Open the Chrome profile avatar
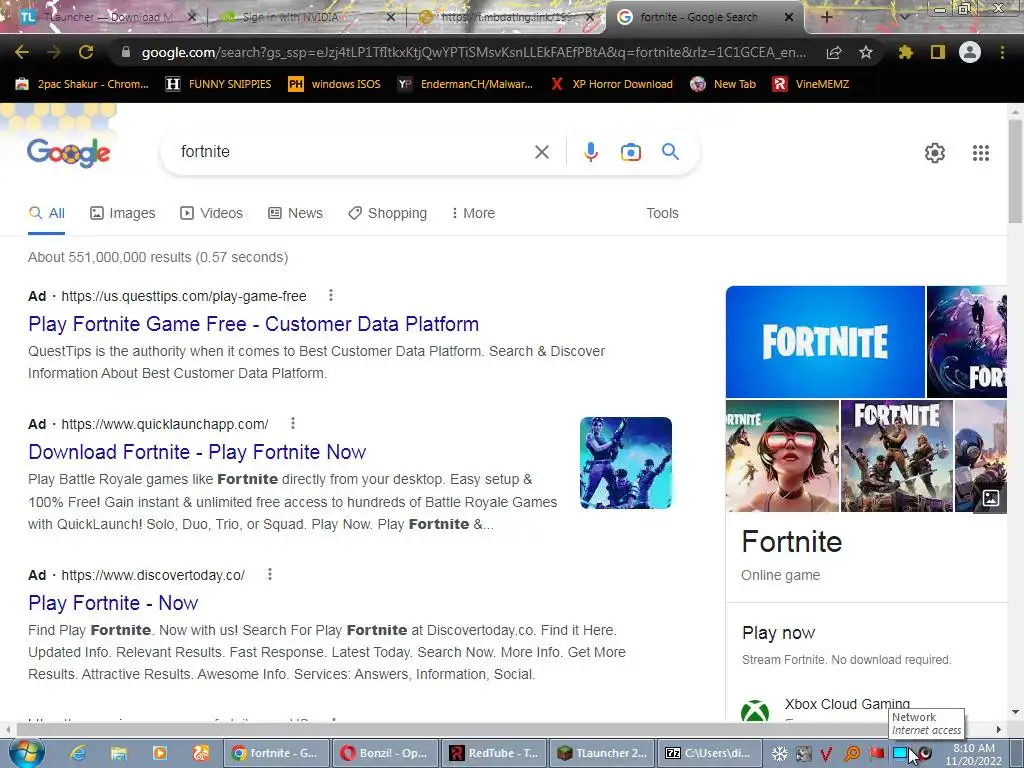 pyautogui.click(x=970, y=52)
